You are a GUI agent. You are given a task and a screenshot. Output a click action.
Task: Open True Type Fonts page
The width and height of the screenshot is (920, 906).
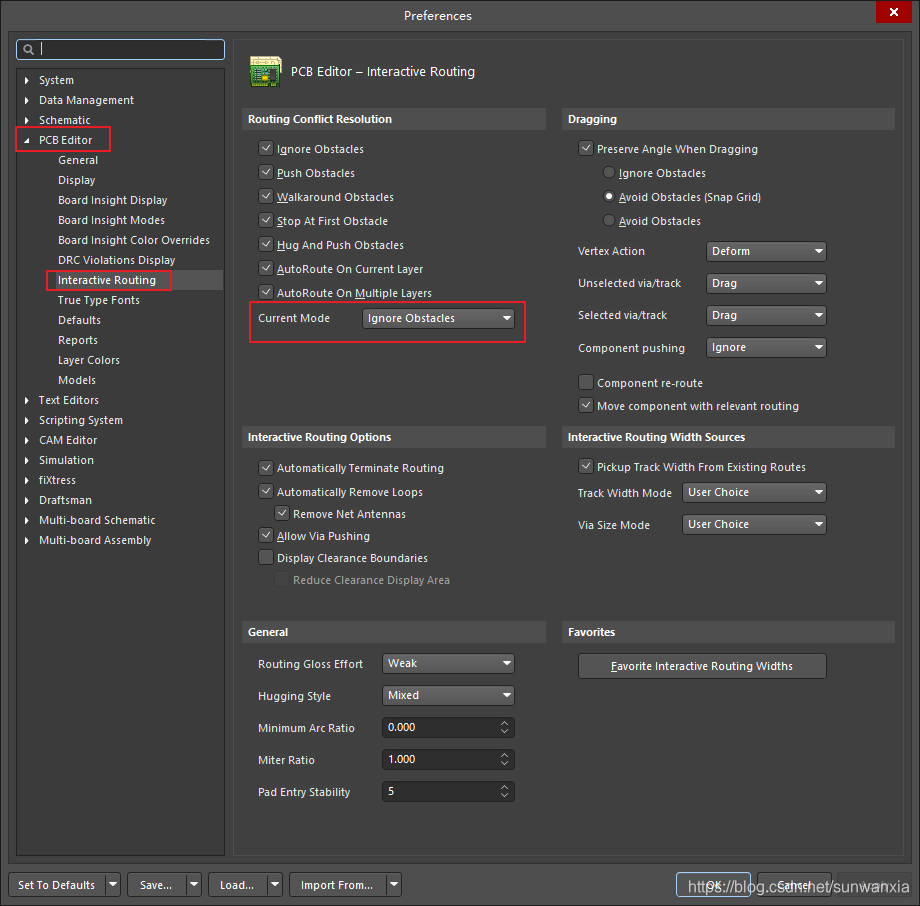(x=99, y=300)
